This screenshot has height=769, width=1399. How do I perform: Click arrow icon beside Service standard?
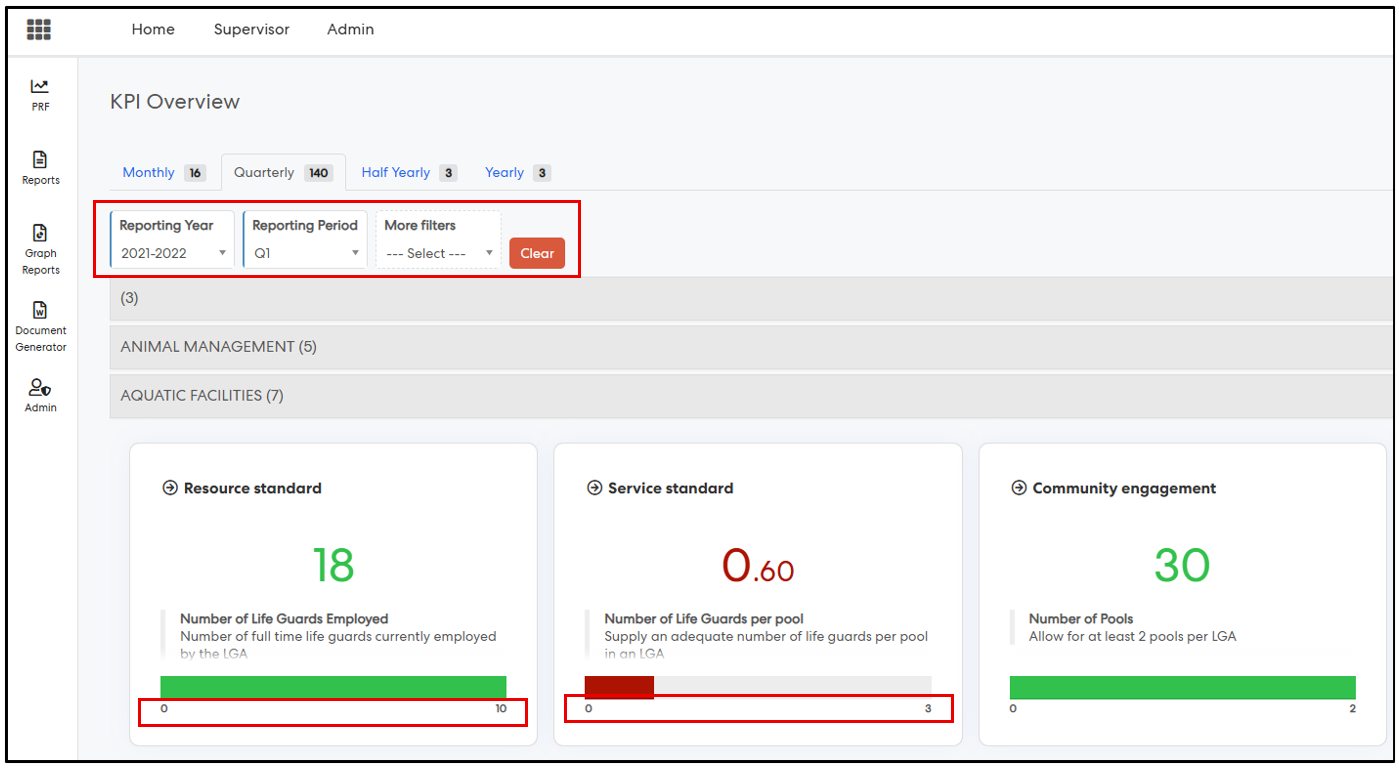click(594, 489)
